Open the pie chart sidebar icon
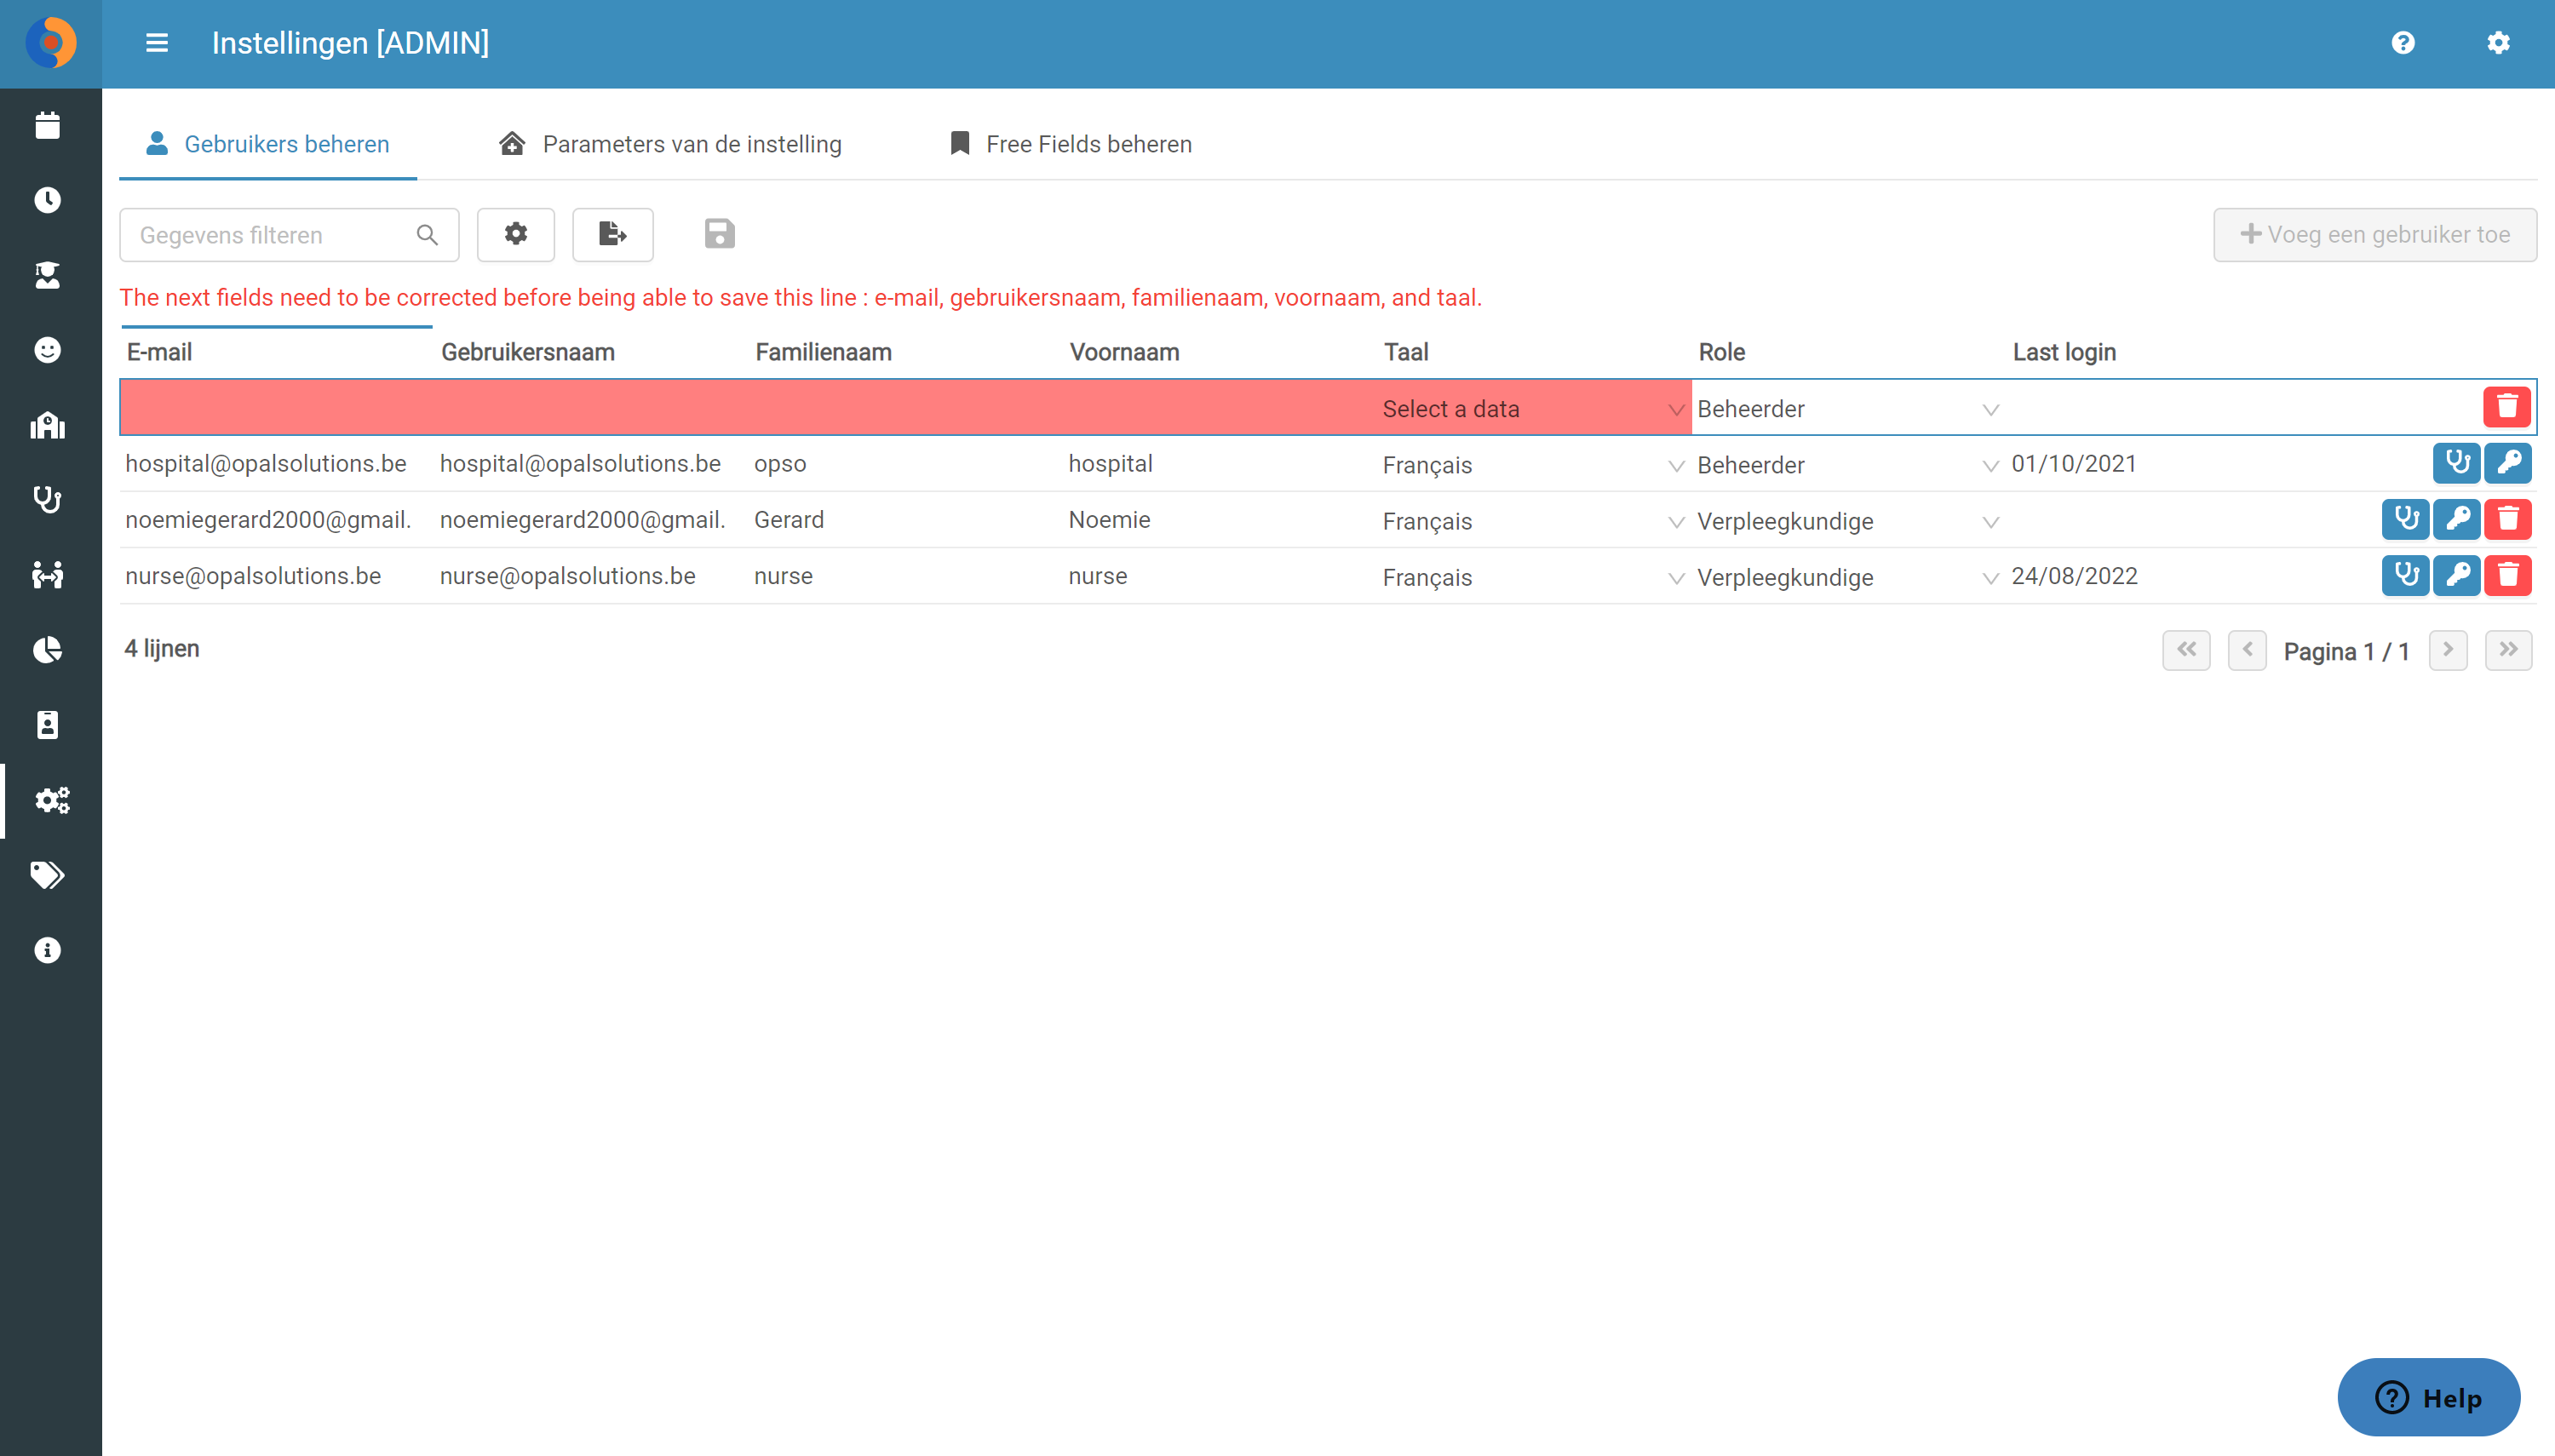 point(47,650)
